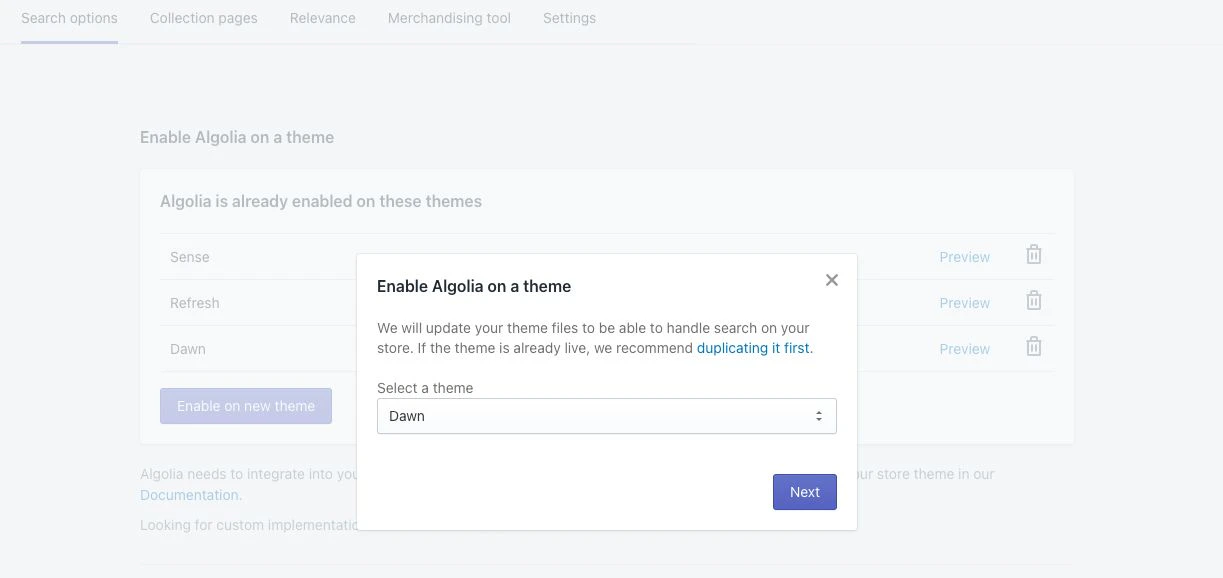Open the Settings tab

(x=569, y=17)
